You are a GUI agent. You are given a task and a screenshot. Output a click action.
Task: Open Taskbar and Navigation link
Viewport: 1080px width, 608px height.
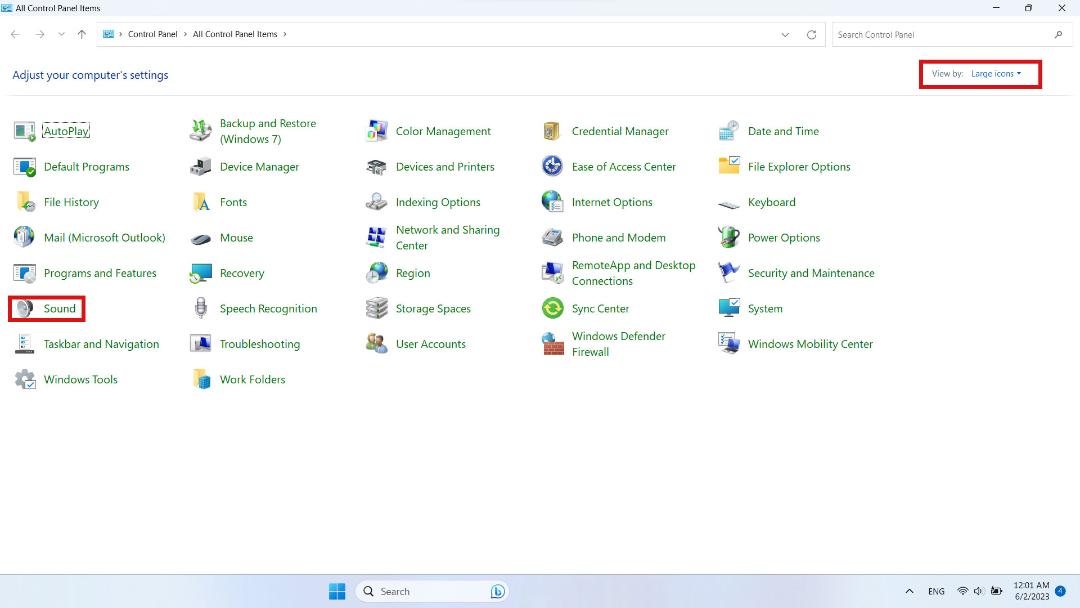point(101,344)
